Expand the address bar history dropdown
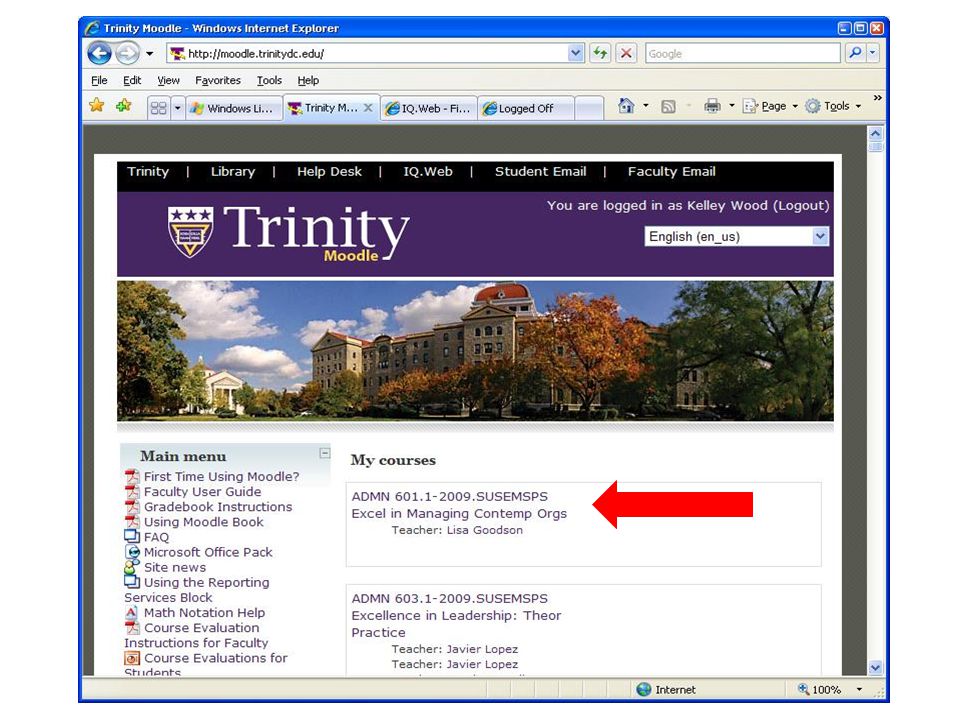This screenshot has width=960, height=720. pos(576,53)
